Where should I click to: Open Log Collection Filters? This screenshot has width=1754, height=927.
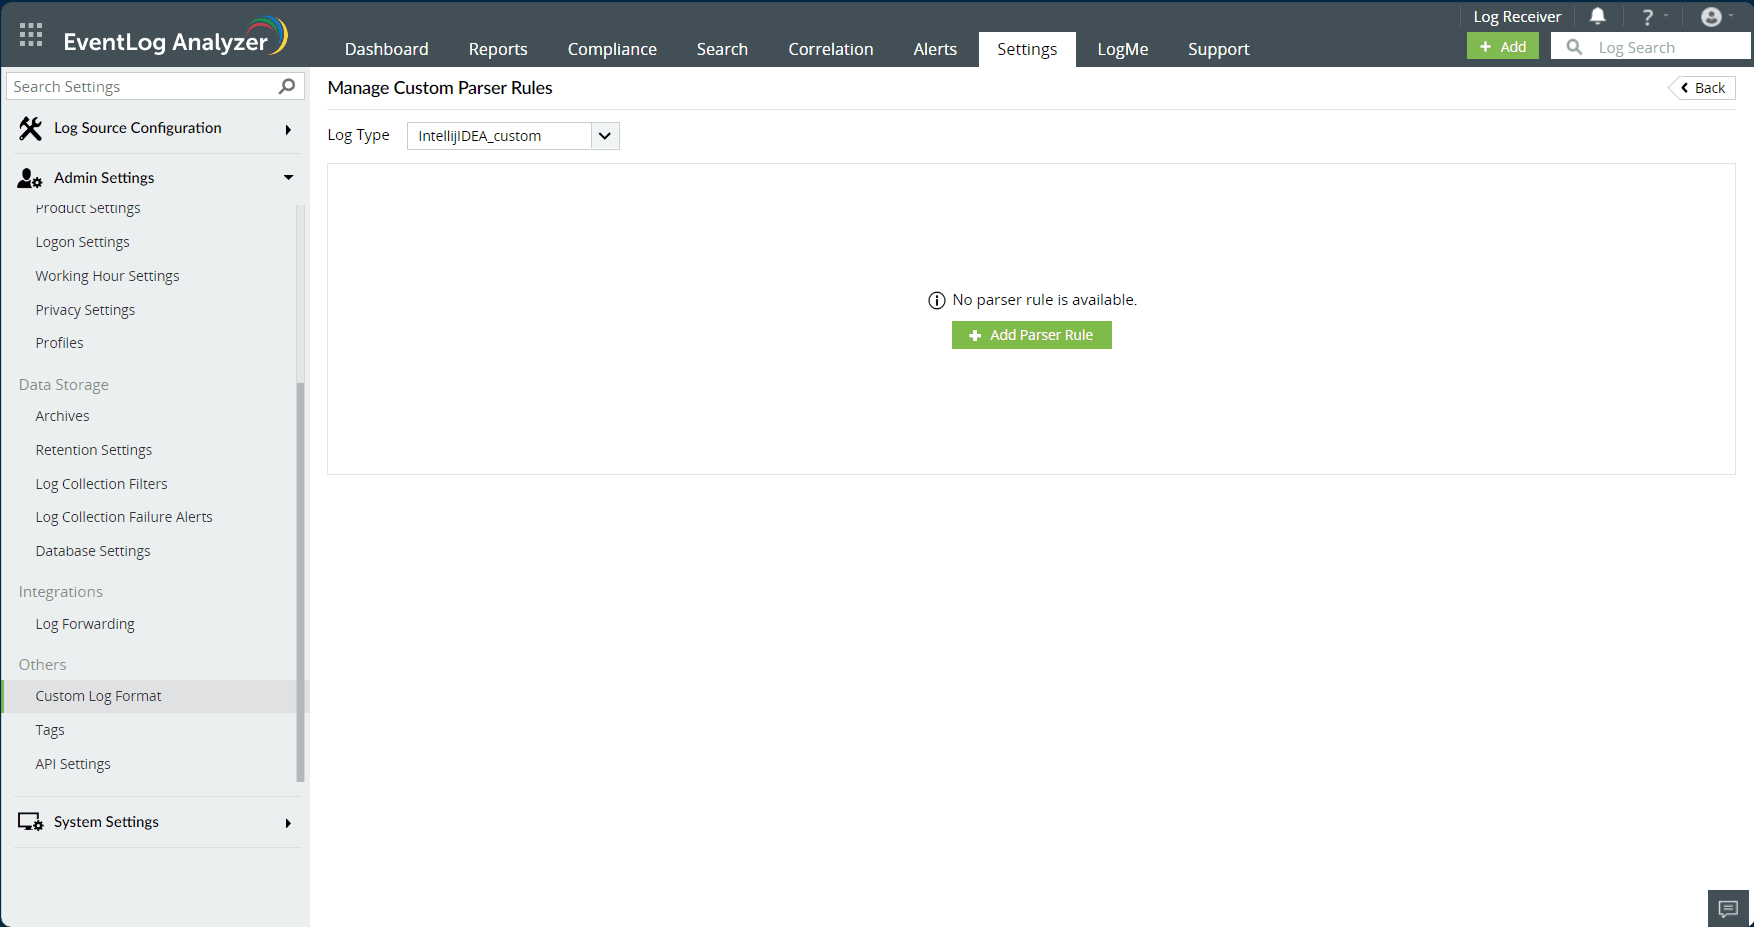coord(101,484)
